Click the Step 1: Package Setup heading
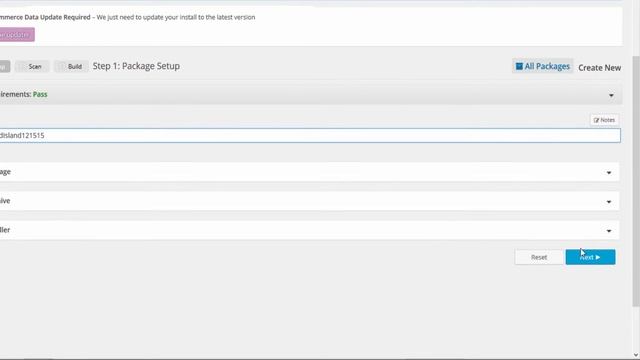The width and height of the screenshot is (640, 360). tap(136, 66)
